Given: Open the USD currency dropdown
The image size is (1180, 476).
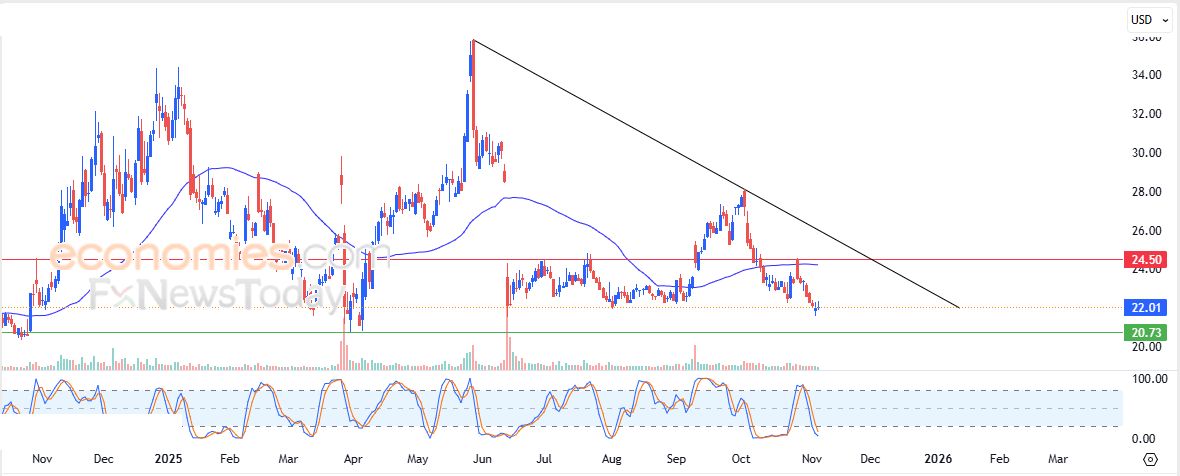Looking at the screenshot, I should click(1149, 19).
